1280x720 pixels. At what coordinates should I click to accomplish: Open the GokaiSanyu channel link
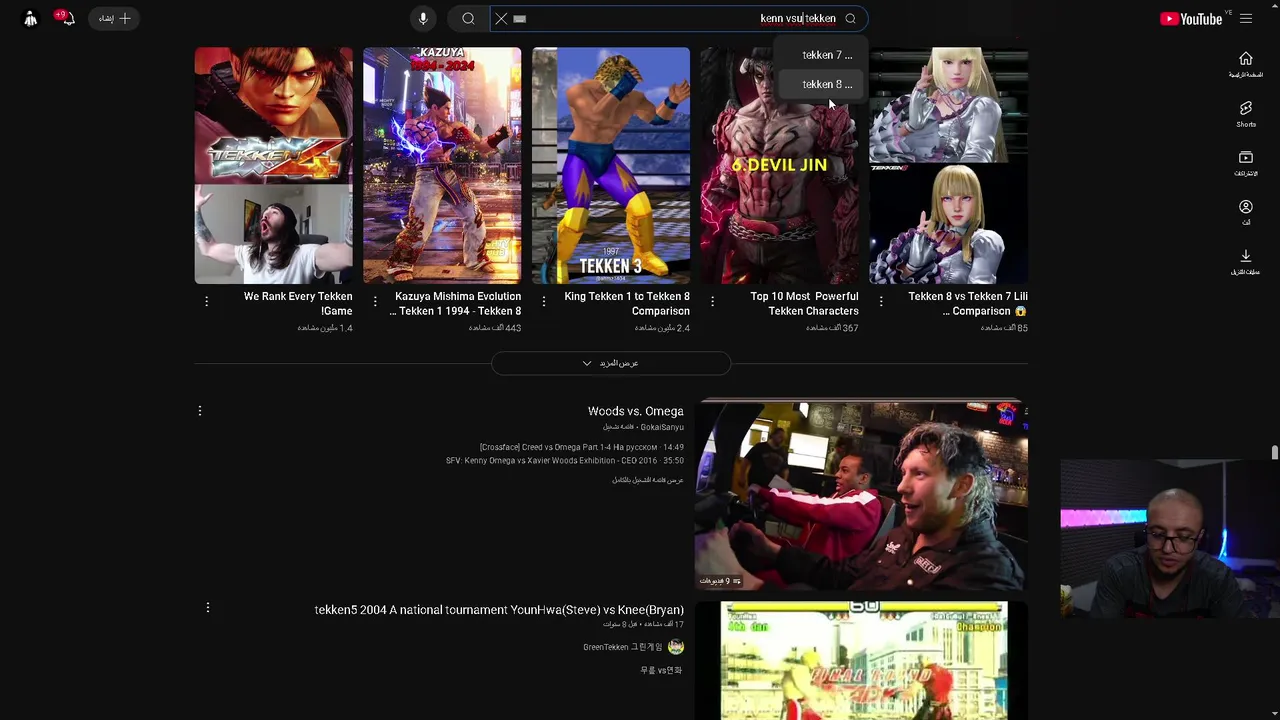tap(662, 427)
